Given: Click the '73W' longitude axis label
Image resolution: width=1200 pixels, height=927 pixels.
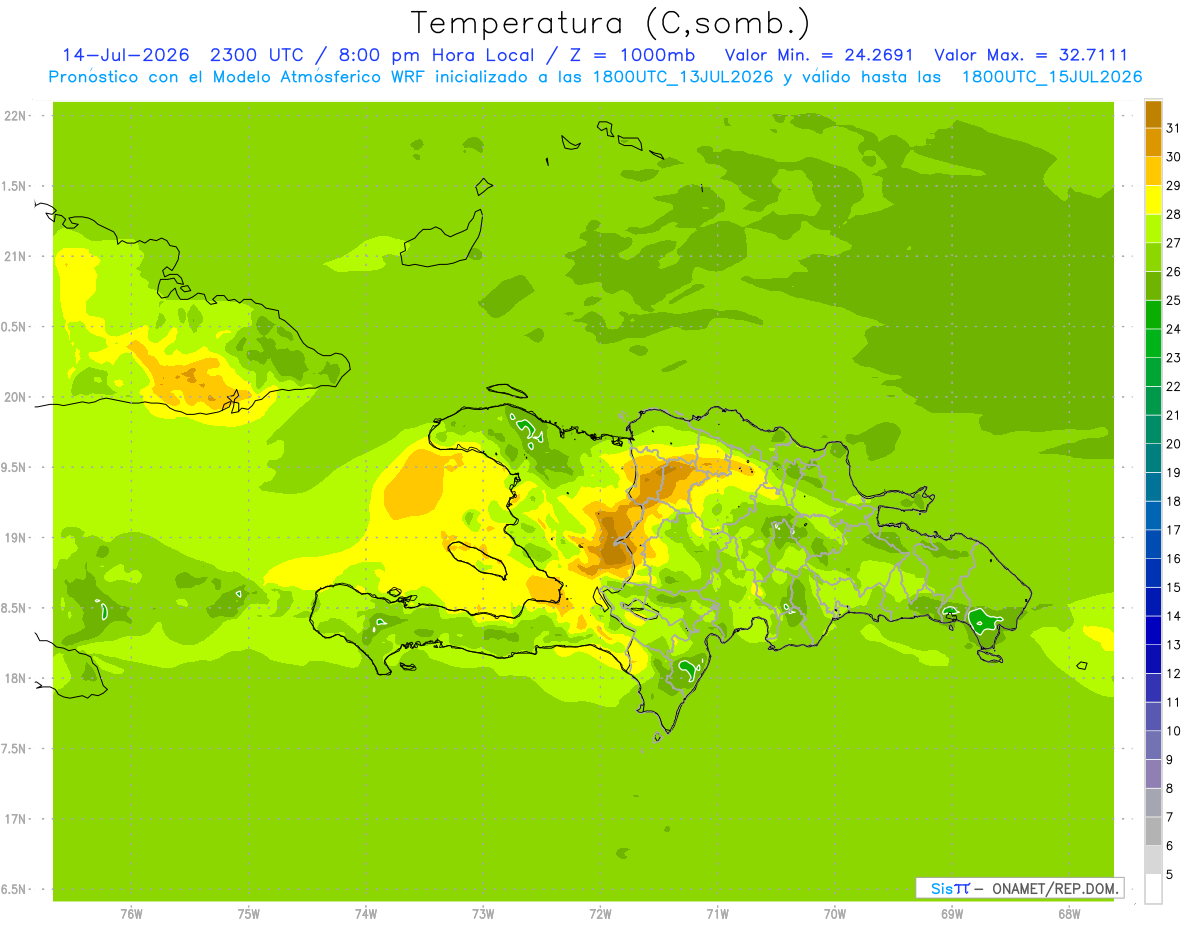Looking at the screenshot, I should (483, 913).
